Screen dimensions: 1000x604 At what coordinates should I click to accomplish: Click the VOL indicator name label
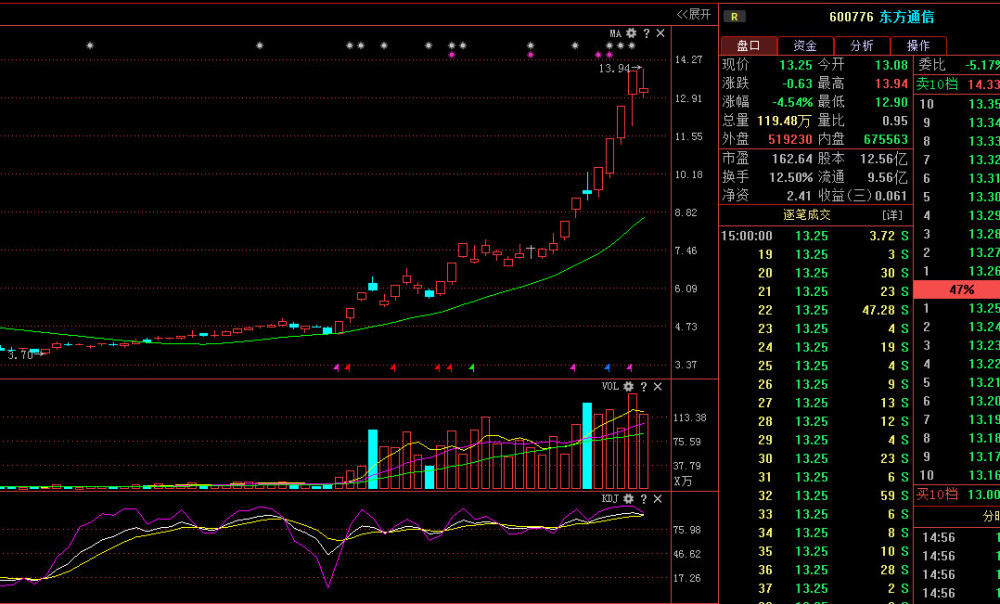tap(609, 386)
